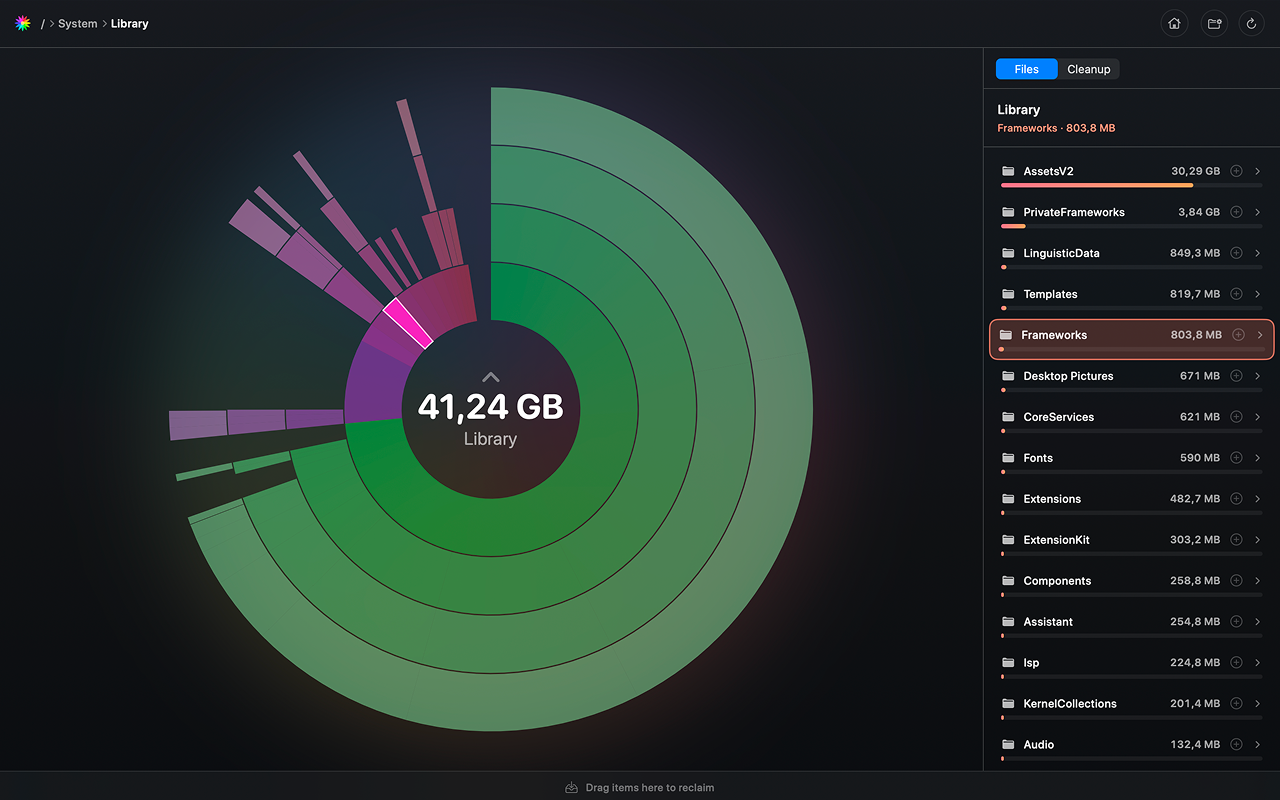Viewport: 1280px width, 800px height.
Task: Click the Fonts folder icon
Action: coord(1008,458)
